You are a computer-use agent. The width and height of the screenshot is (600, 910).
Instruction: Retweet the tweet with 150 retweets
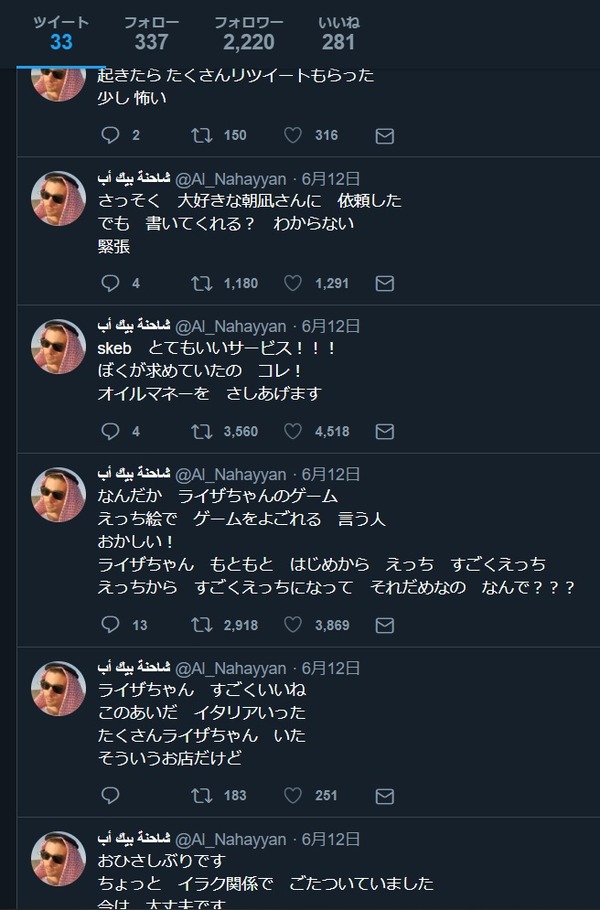point(201,135)
